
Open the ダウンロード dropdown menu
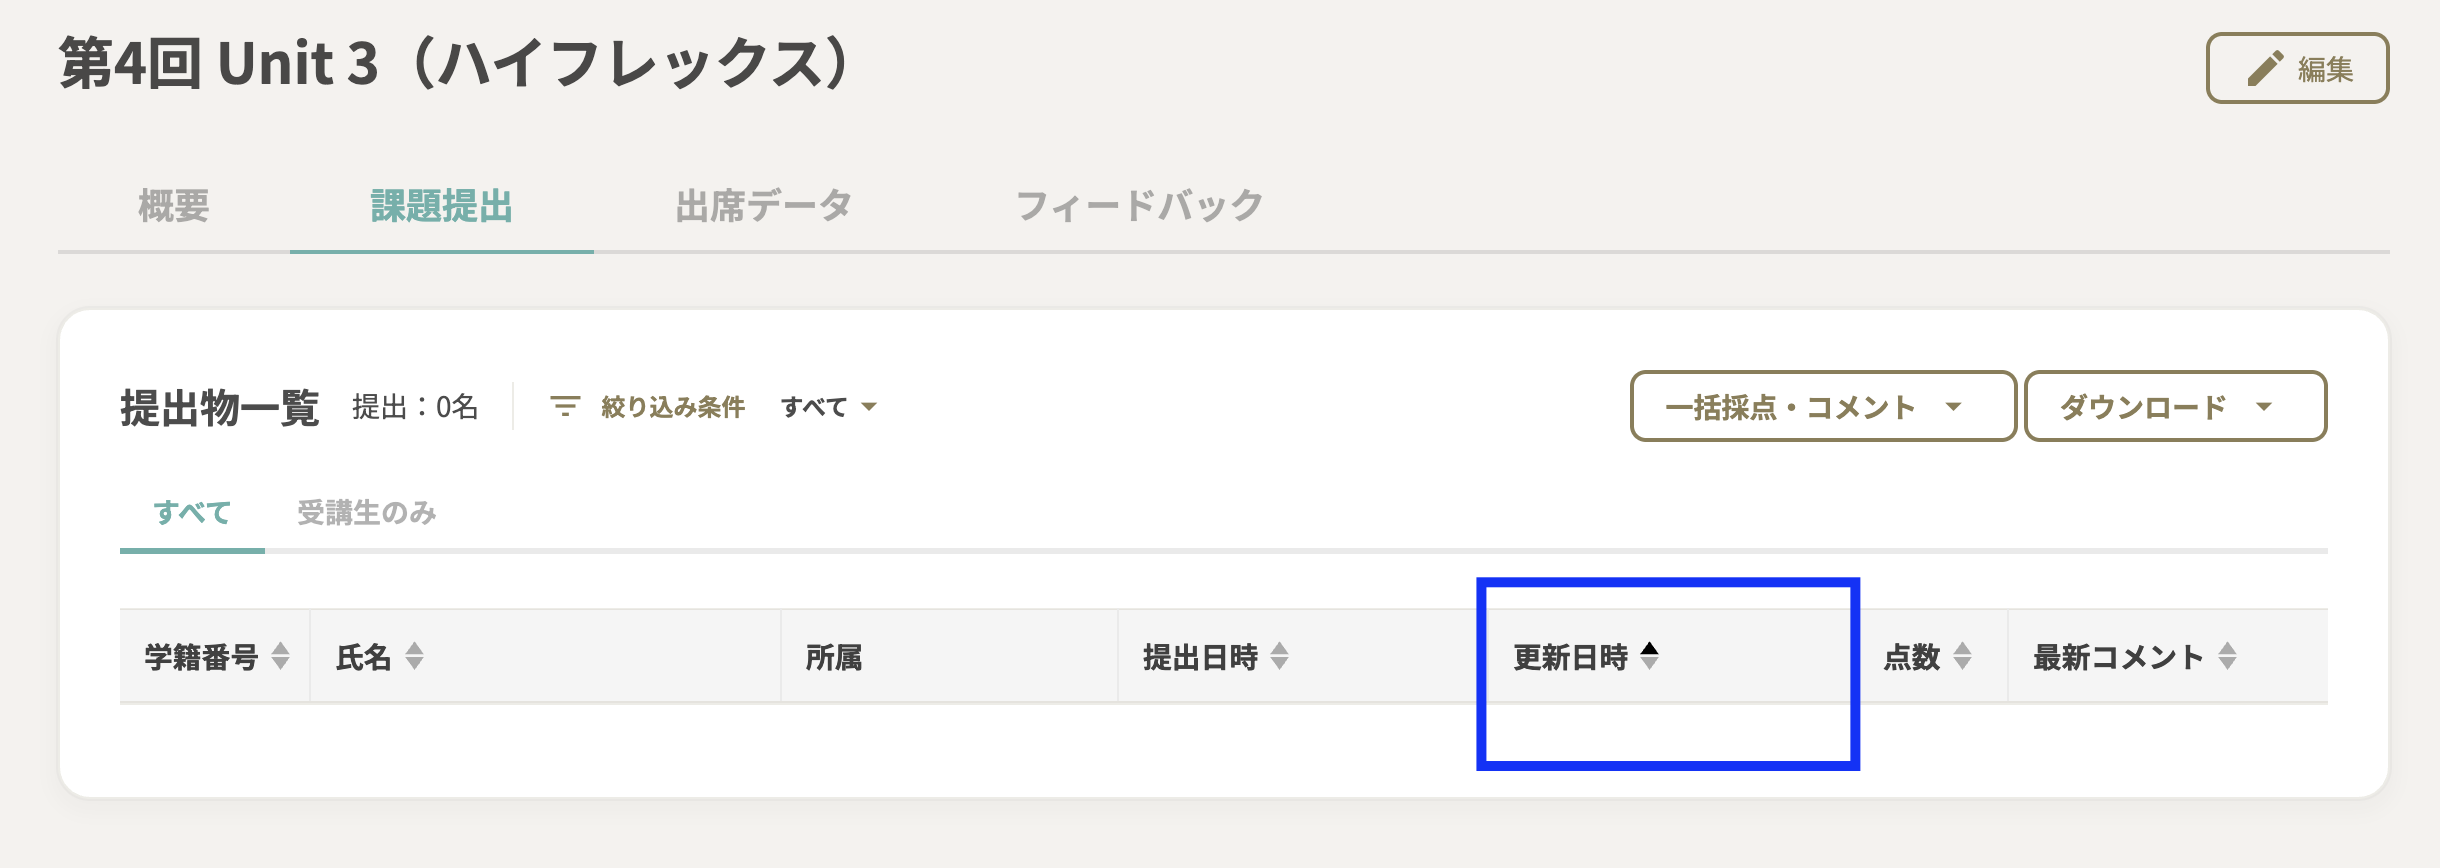[2175, 407]
